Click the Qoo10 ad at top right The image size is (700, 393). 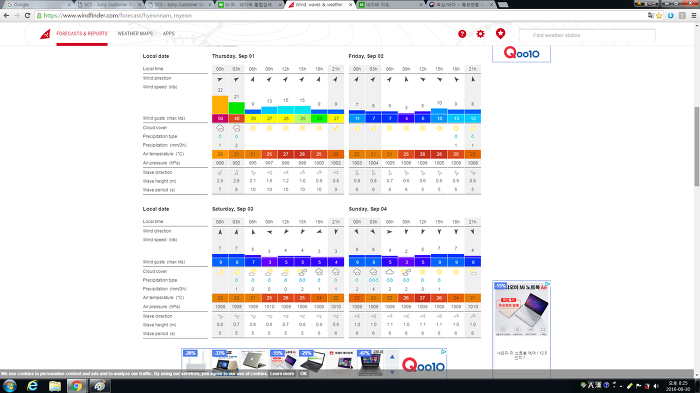(x=521, y=54)
